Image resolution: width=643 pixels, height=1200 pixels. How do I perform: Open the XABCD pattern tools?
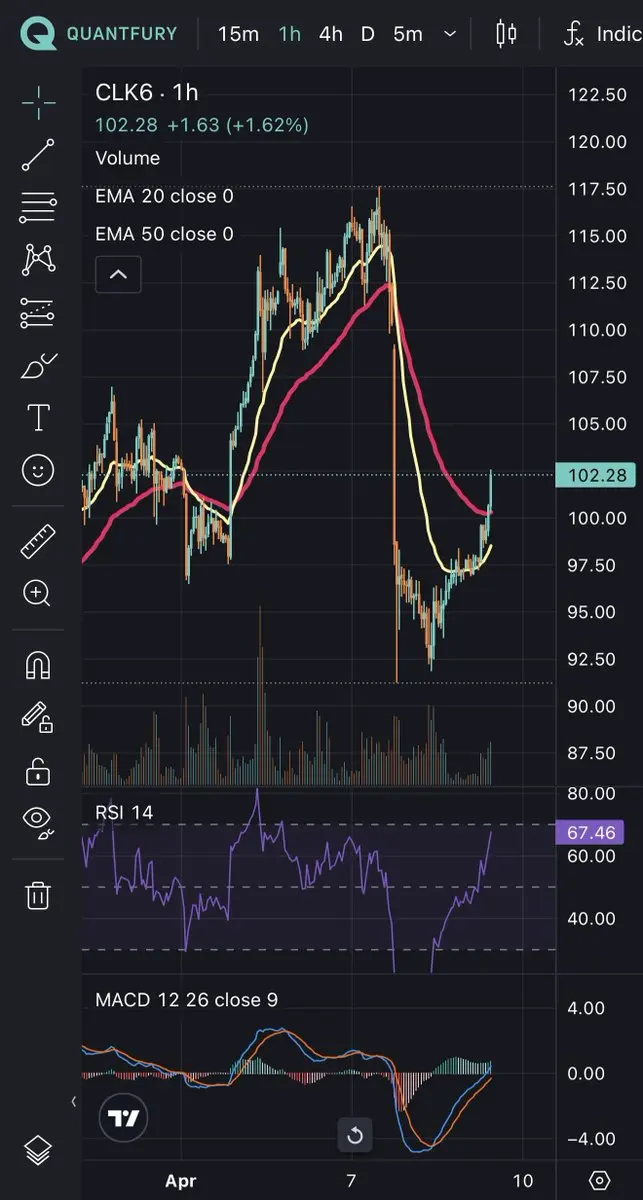coord(38,260)
